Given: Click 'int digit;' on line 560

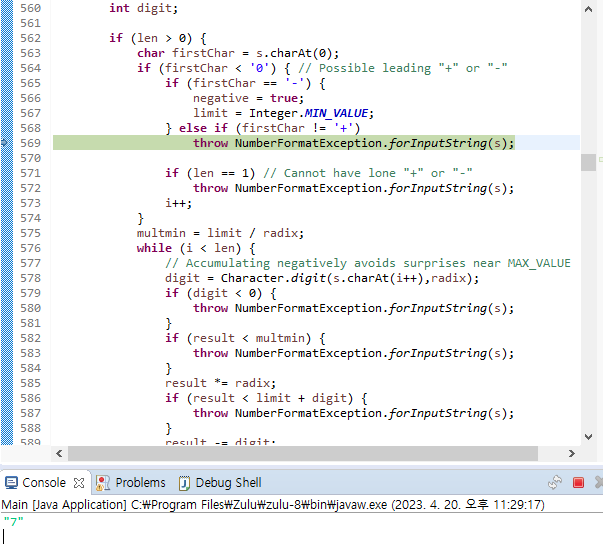Looking at the screenshot, I should [x=143, y=8].
